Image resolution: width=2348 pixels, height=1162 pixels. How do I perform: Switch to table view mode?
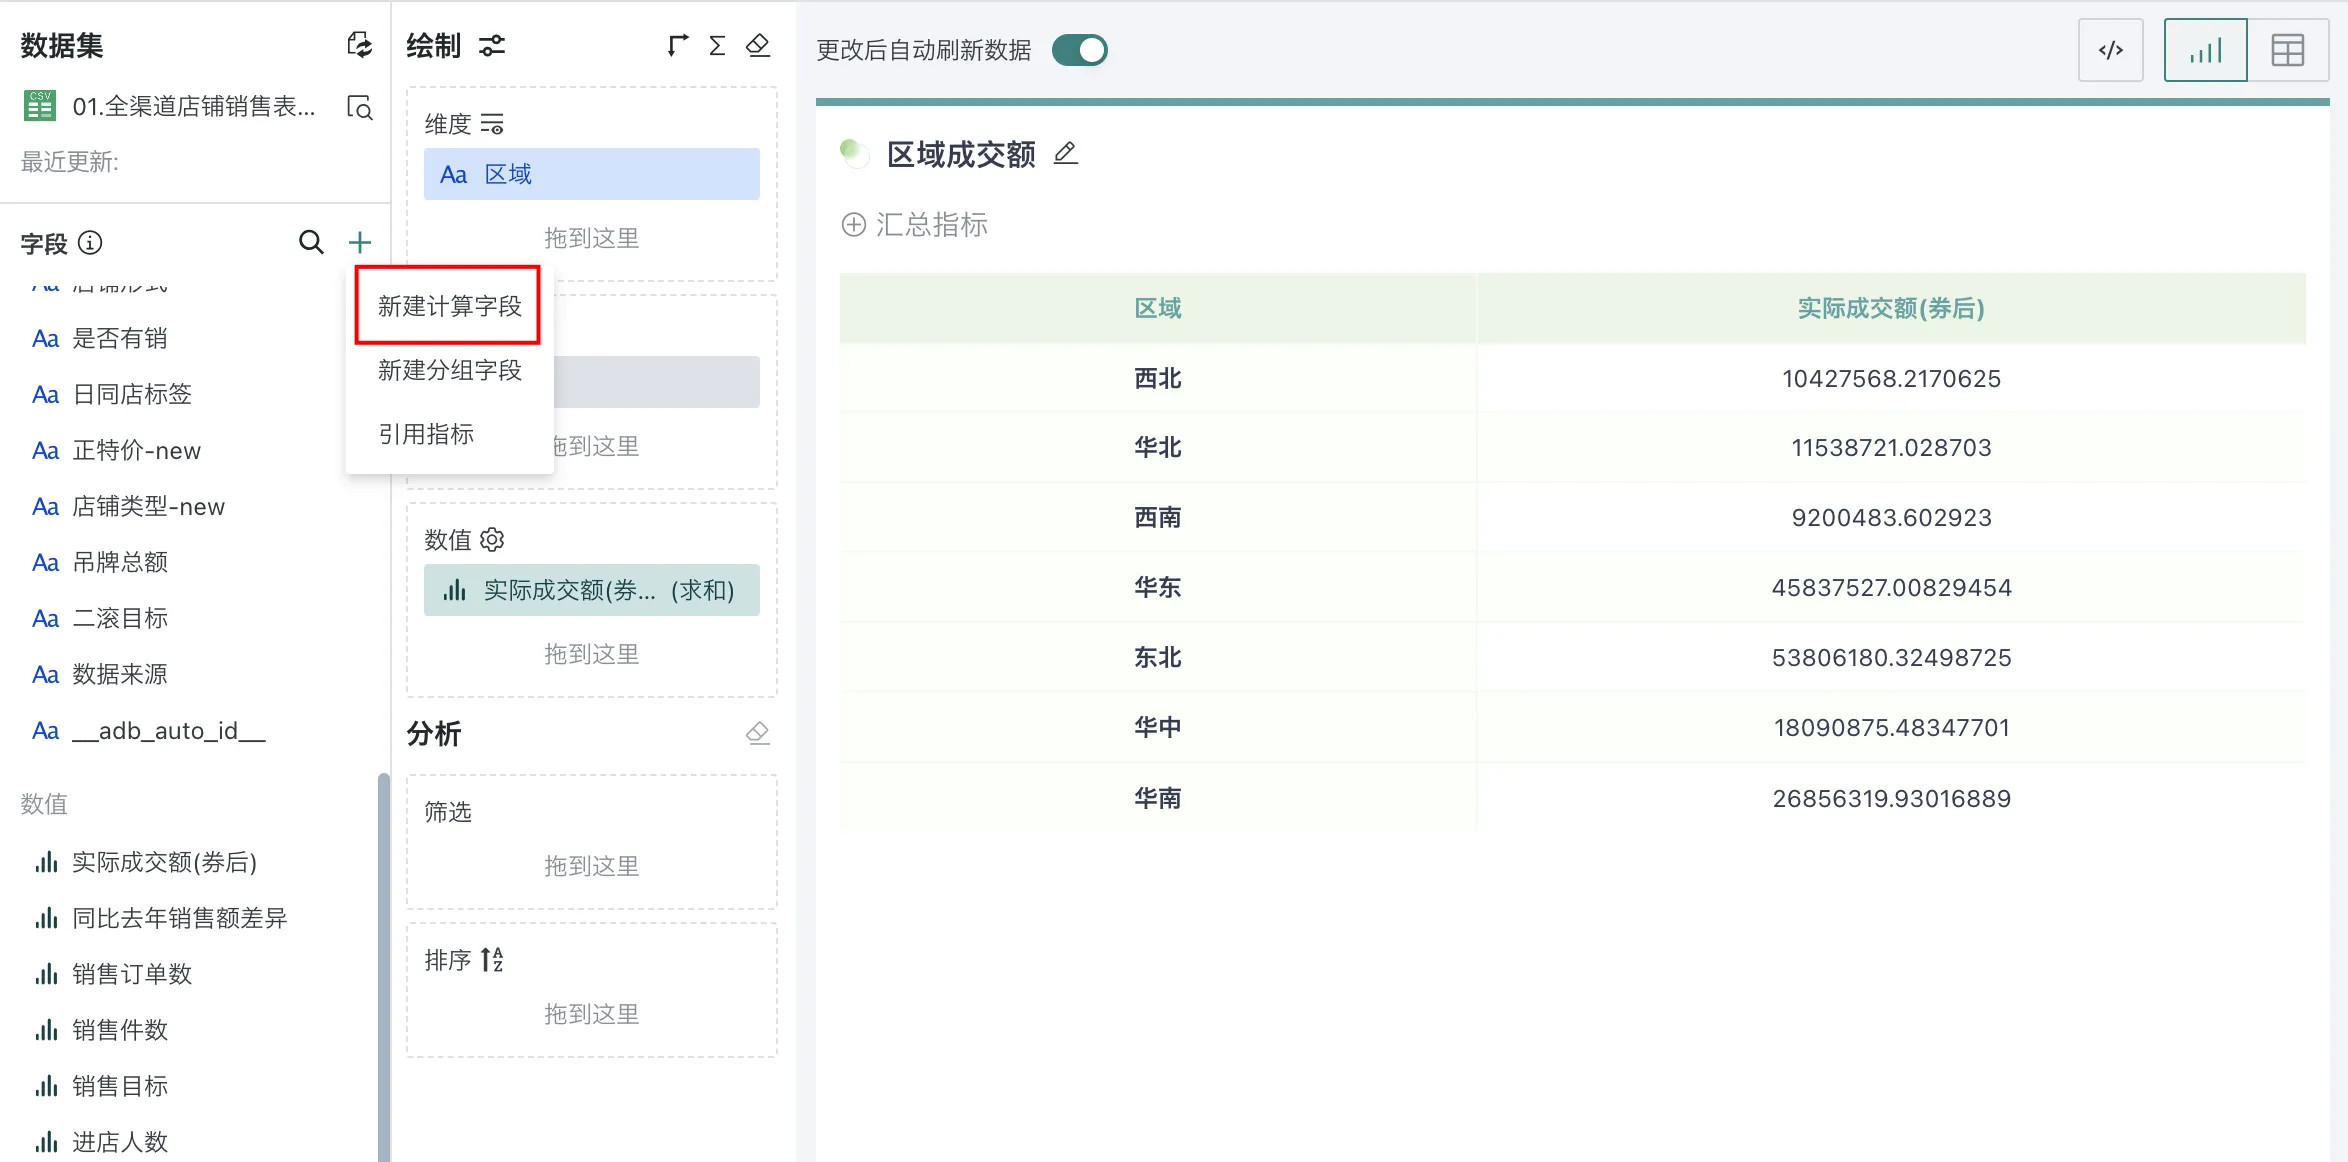click(2287, 50)
